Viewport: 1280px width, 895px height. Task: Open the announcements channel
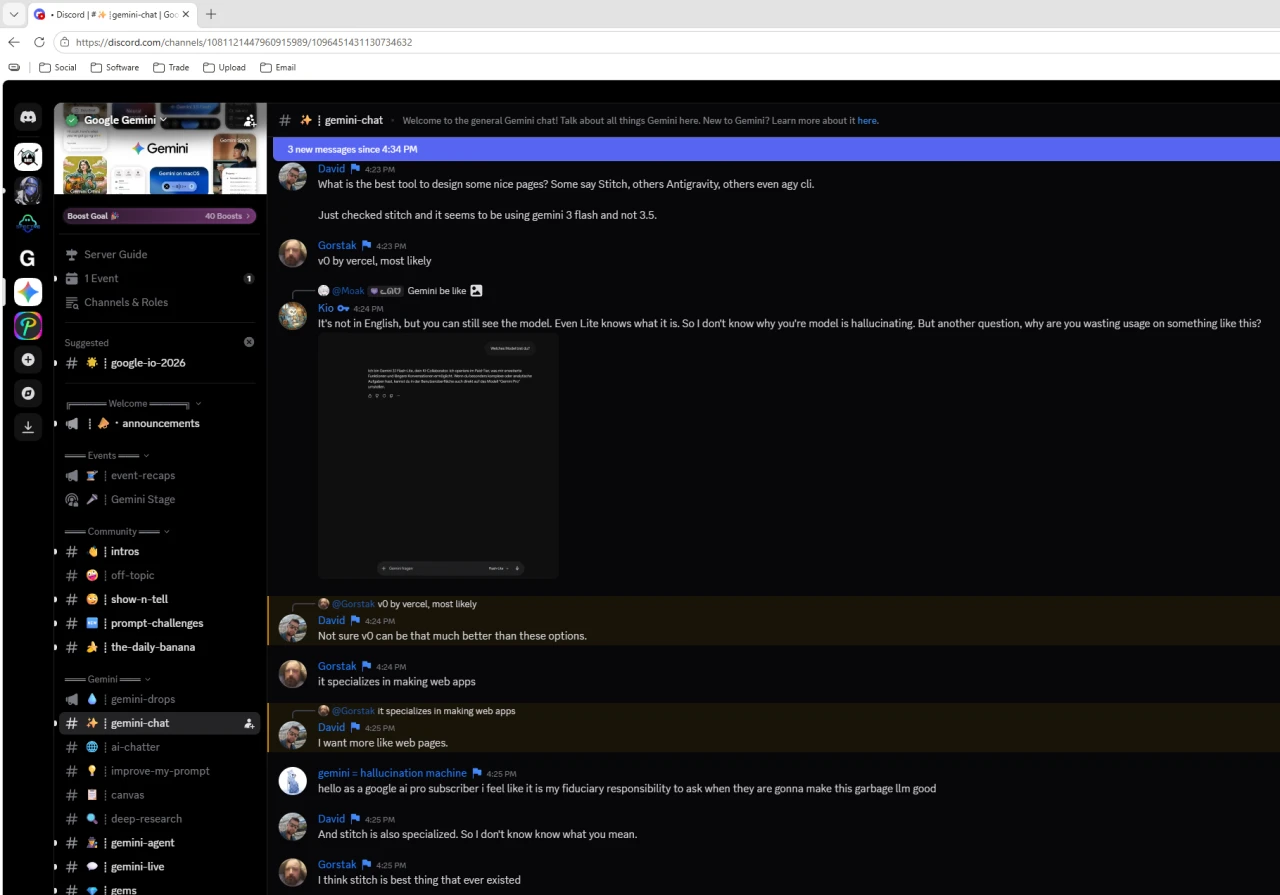tap(160, 423)
